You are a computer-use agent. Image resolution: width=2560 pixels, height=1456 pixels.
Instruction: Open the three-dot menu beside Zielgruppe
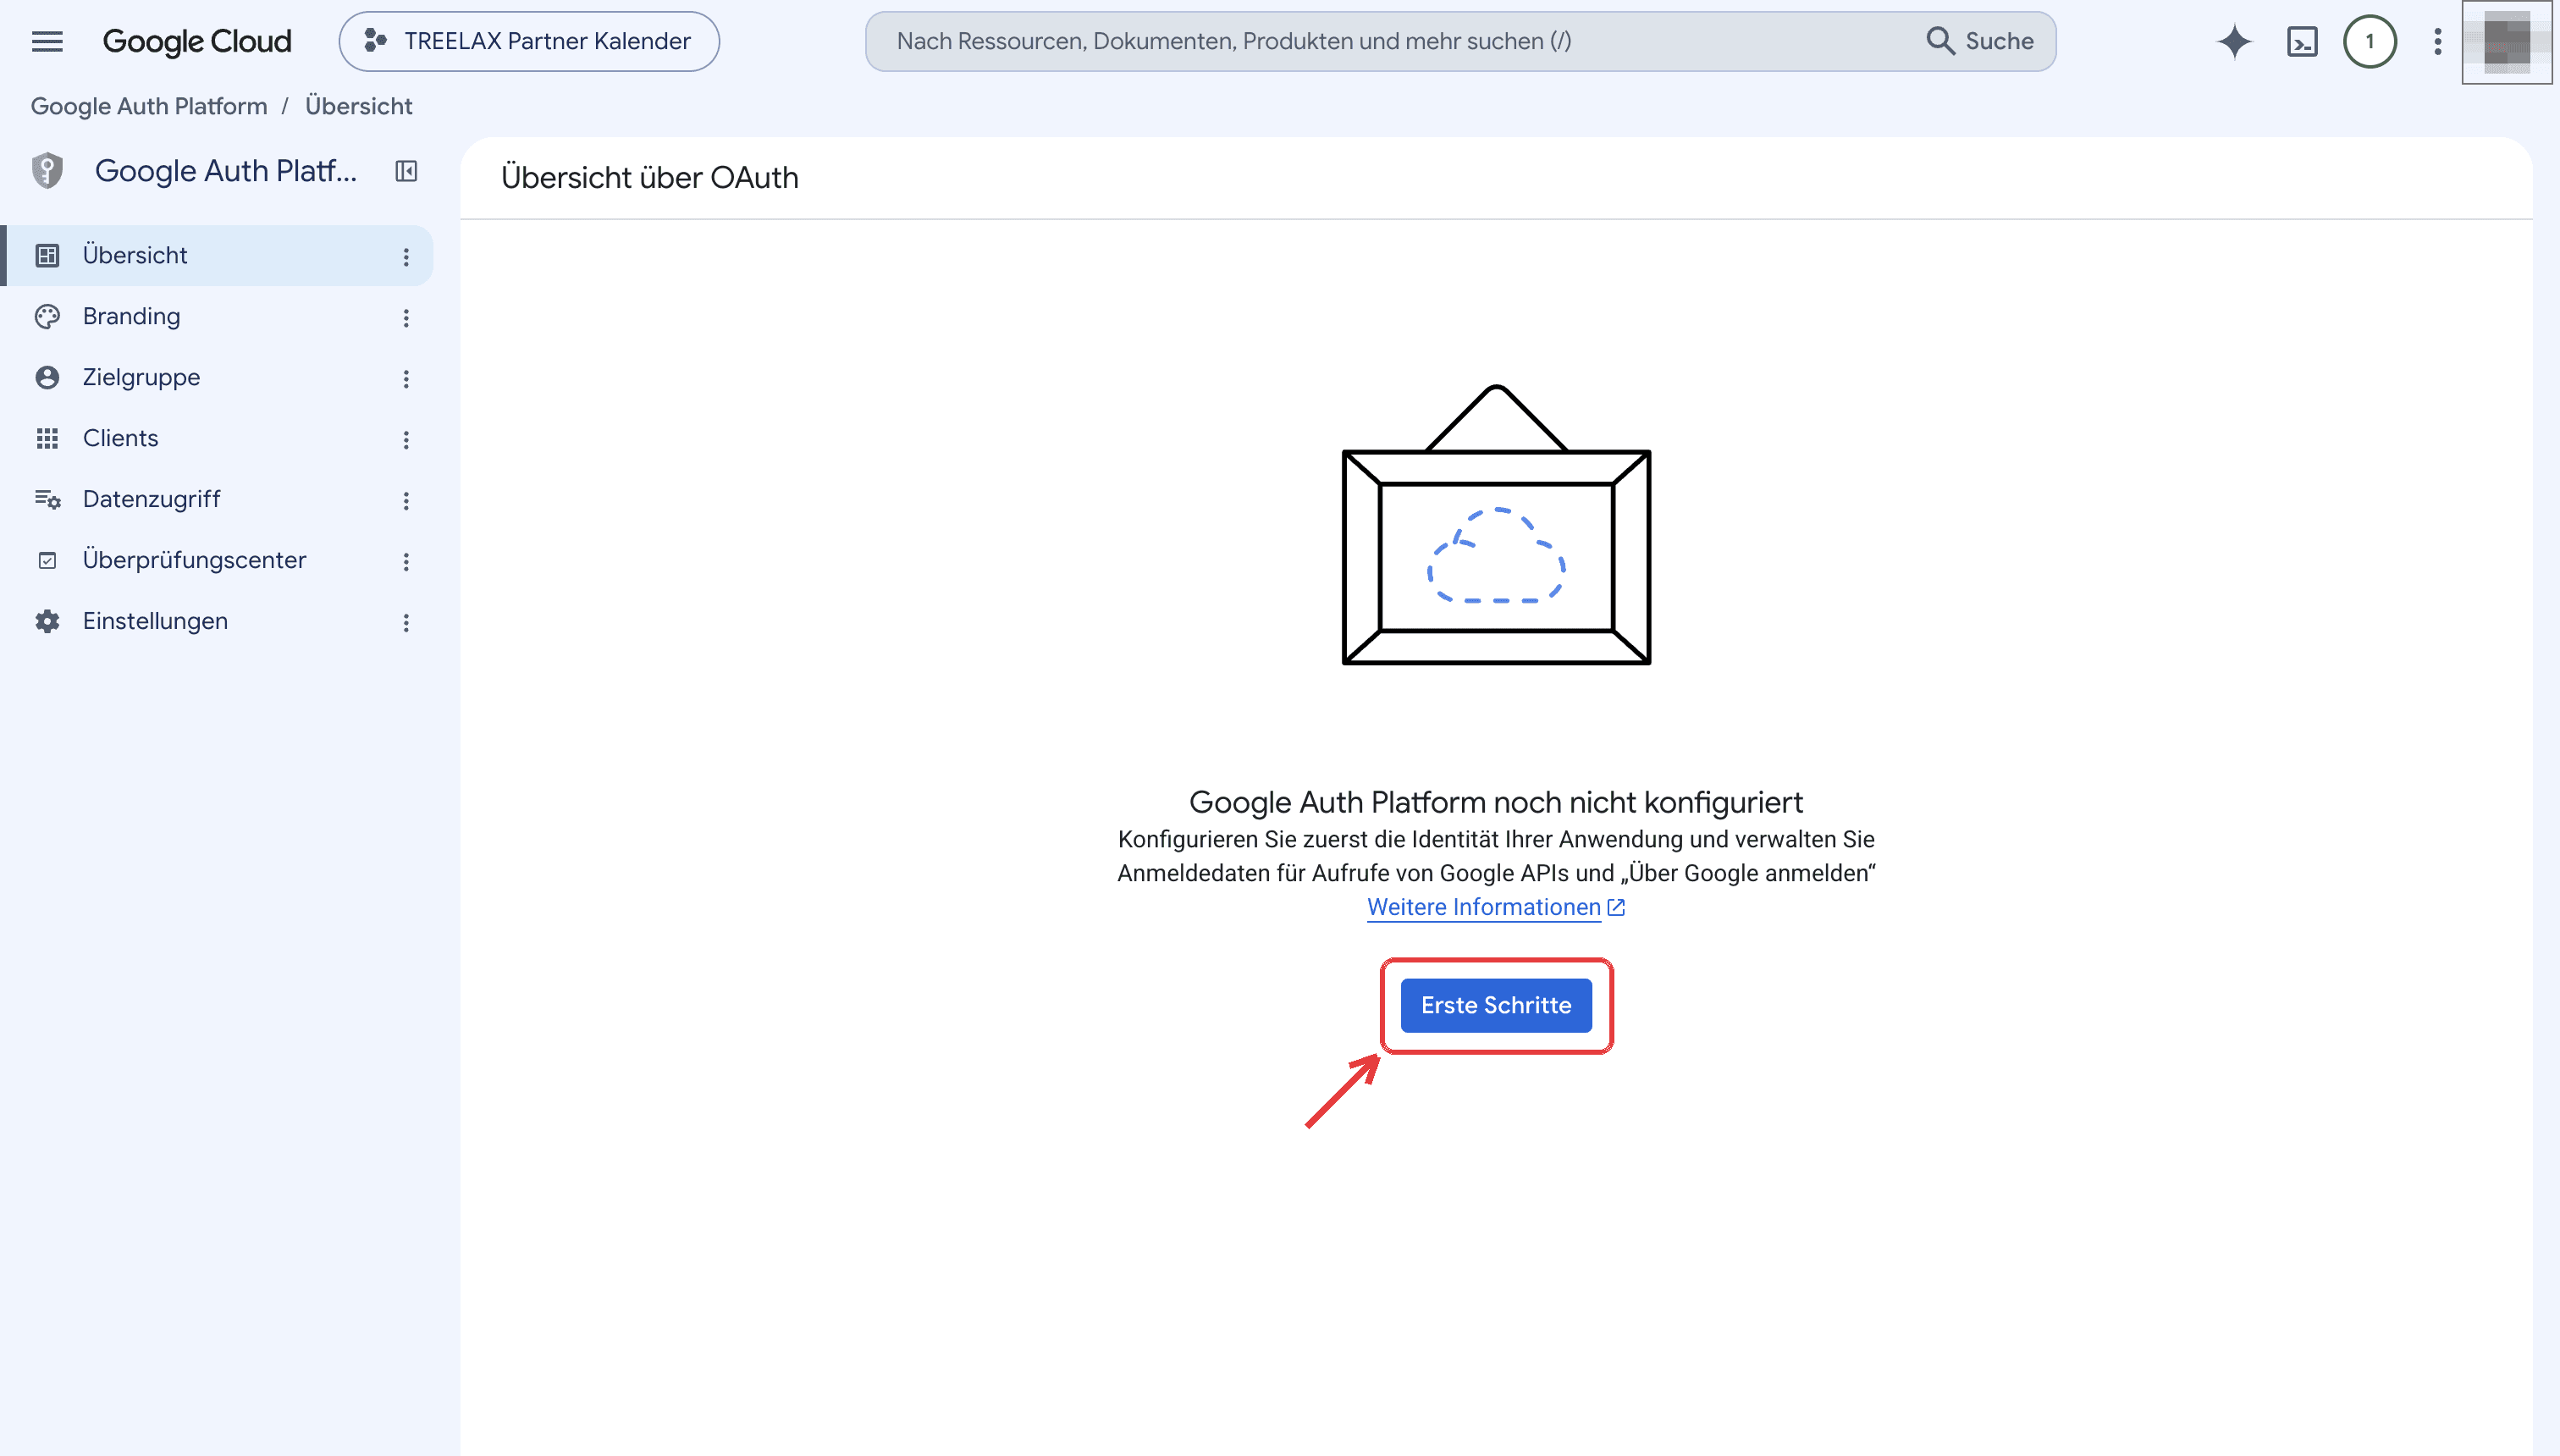[406, 379]
